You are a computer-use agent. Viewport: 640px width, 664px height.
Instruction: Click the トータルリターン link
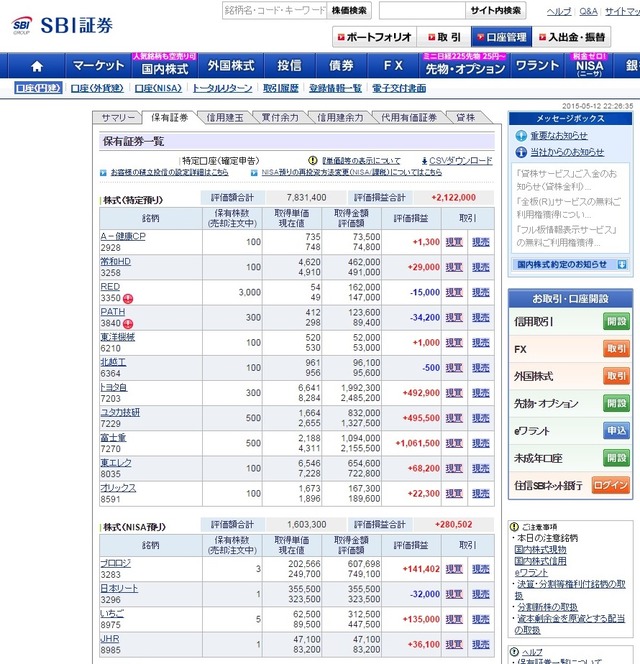pos(222,88)
